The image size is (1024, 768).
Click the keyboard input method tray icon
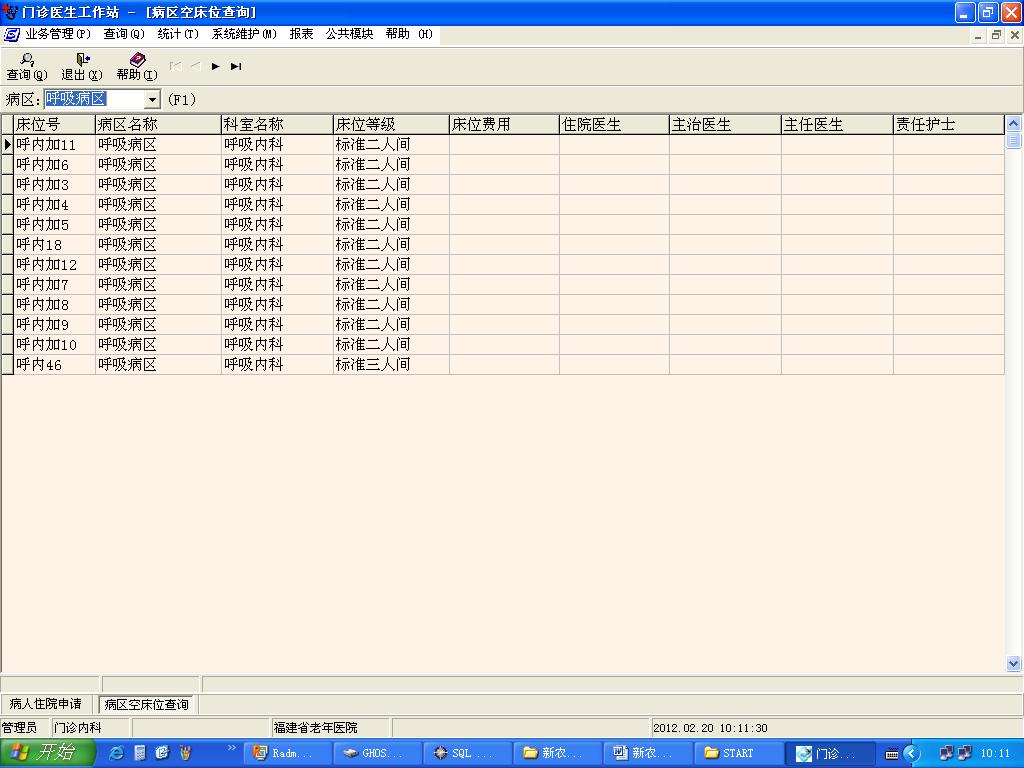pyautogui.click(x=891, y=754)
